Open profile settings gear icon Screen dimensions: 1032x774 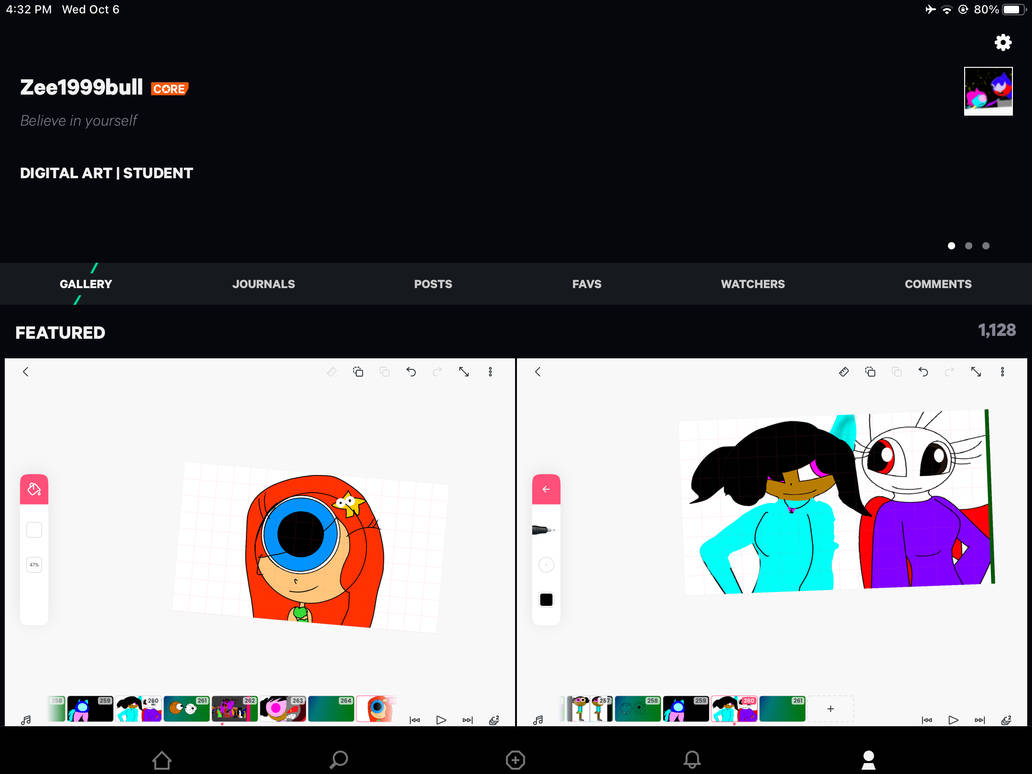click(x=1002, y=43)
